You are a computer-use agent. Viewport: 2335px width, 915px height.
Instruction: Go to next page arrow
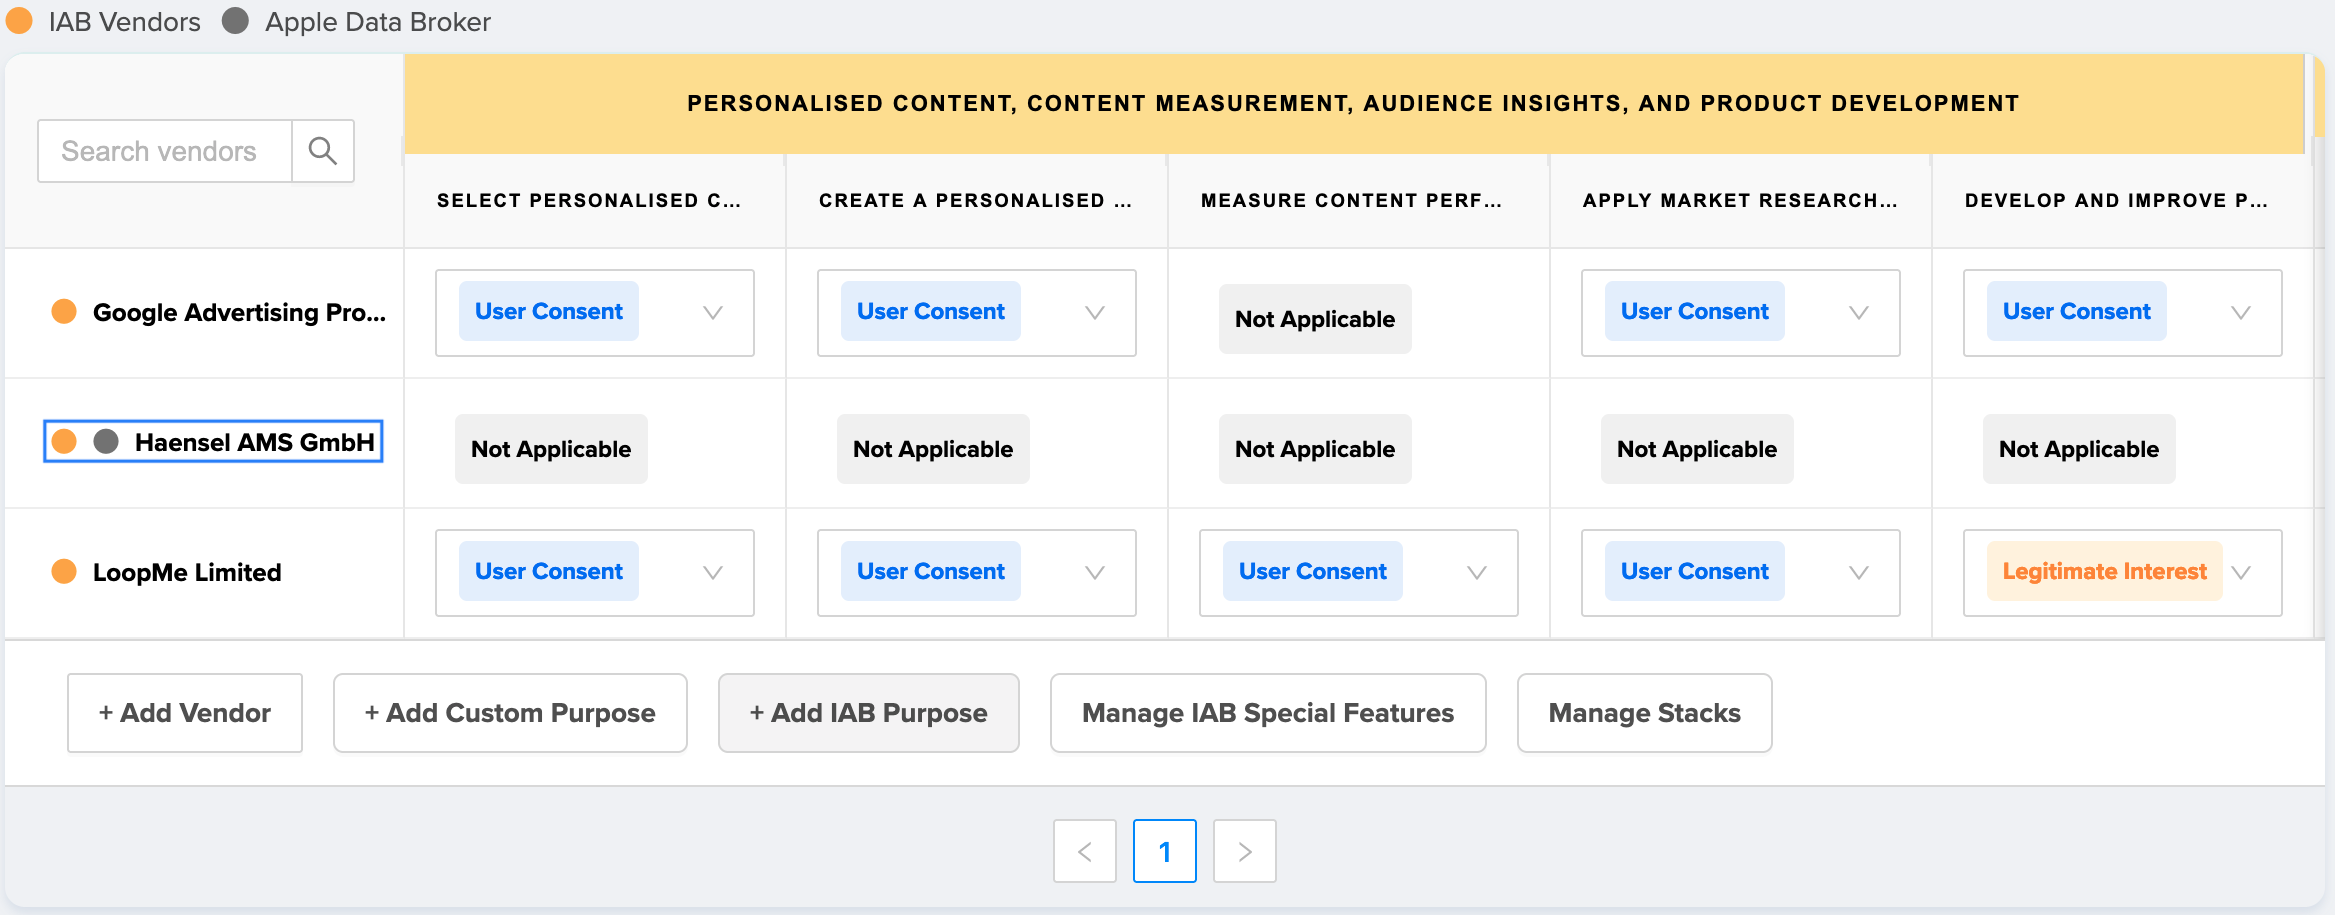pos(1245,851)
